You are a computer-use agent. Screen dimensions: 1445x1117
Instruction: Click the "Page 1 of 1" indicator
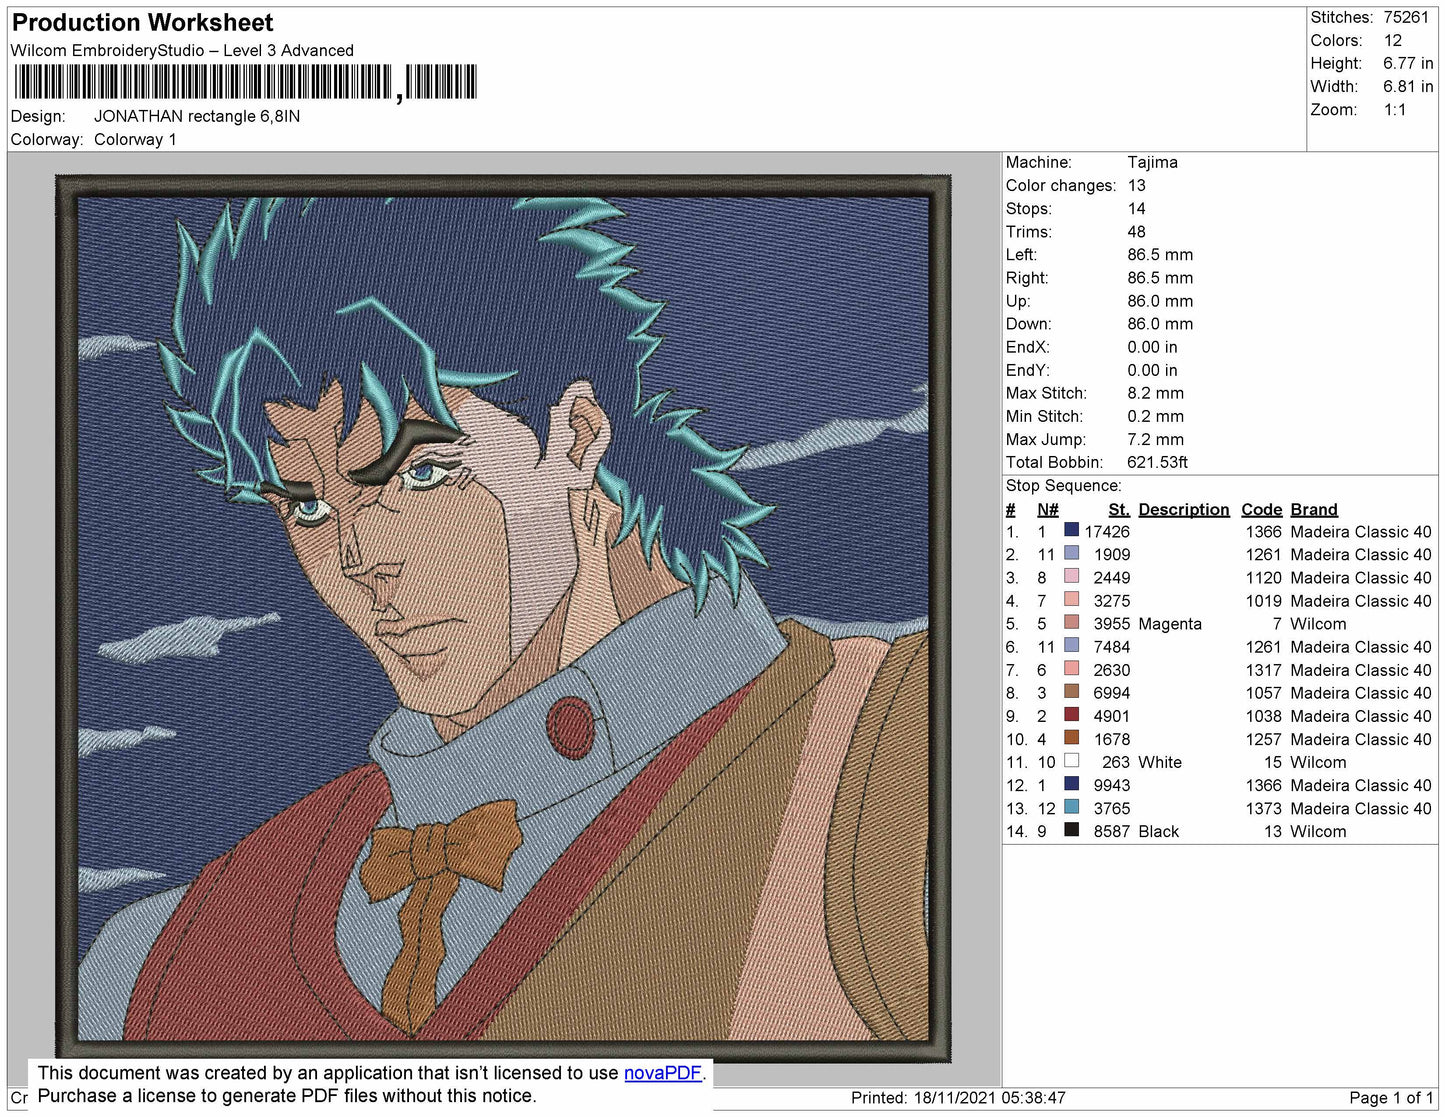1392,1097
